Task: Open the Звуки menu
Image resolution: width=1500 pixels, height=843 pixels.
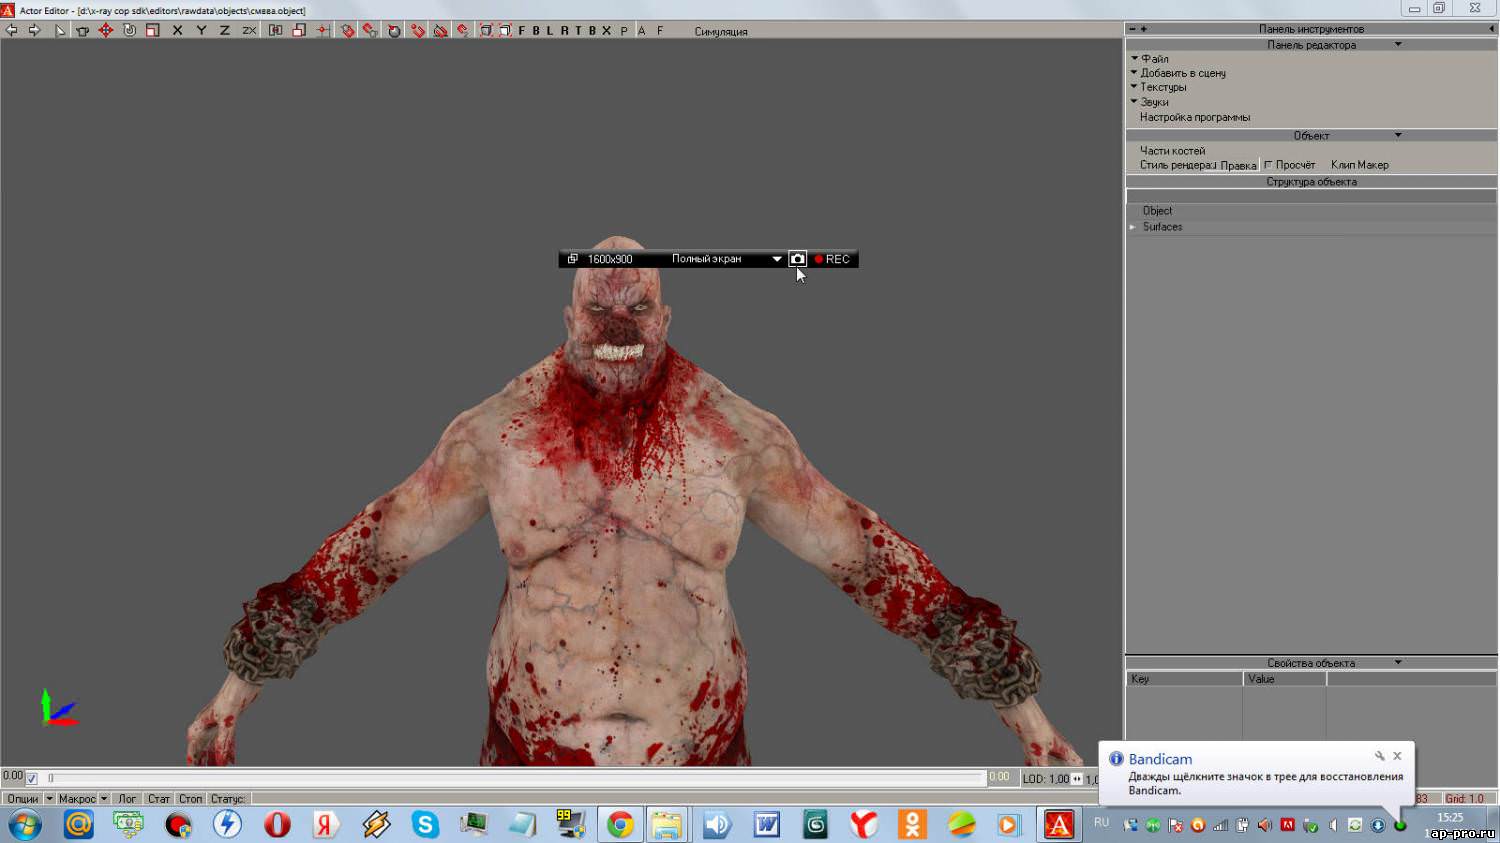Action: 1154,102
